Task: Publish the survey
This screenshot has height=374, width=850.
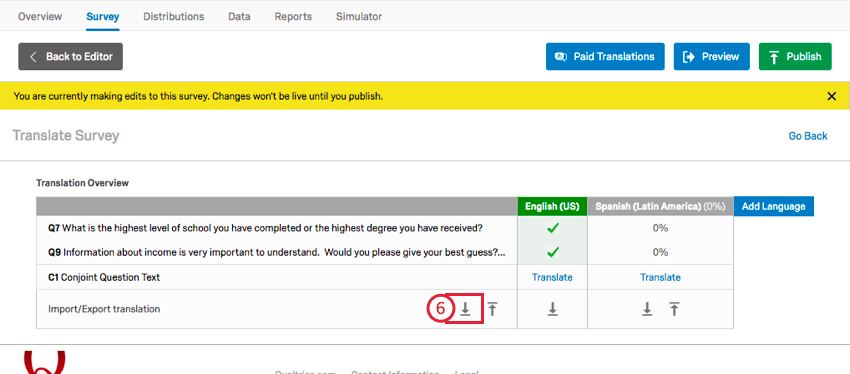Action: coord(795,56)
